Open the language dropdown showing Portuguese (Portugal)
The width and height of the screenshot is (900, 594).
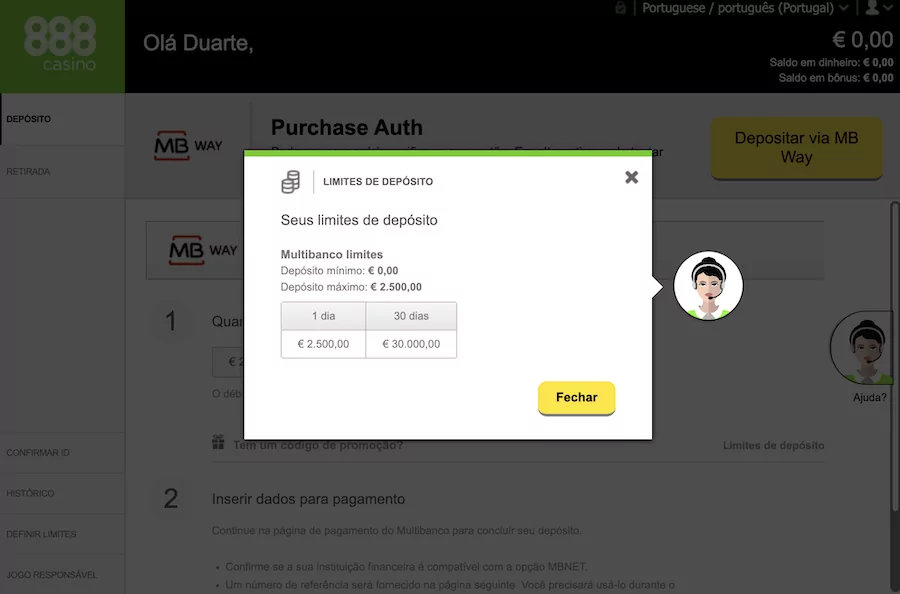[745, 8]
